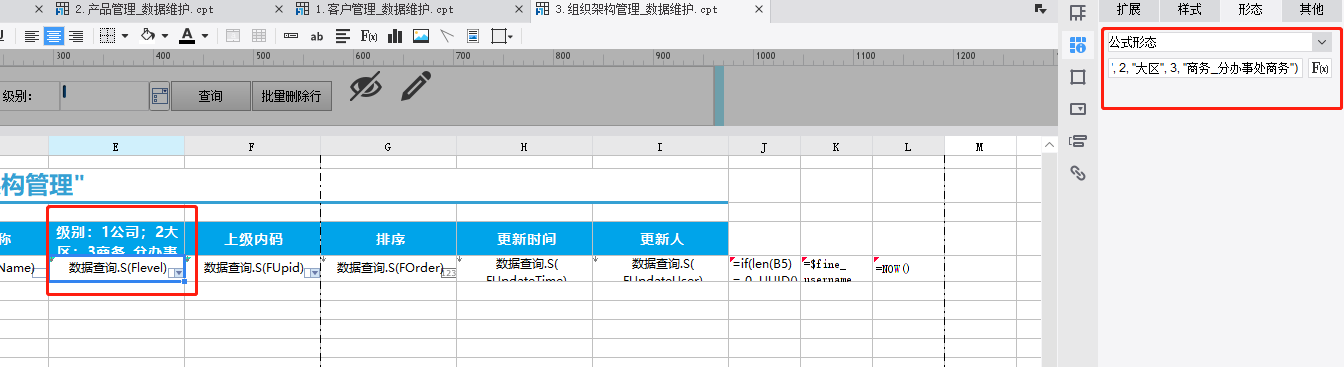Insert slash diagonal line element
The height and width of the screenshot is (367, 1344).
coord(447,36)
